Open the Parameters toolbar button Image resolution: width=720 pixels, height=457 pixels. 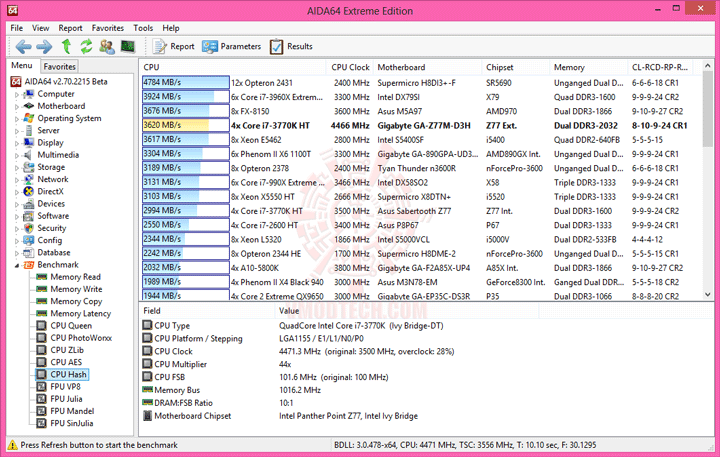231,46
